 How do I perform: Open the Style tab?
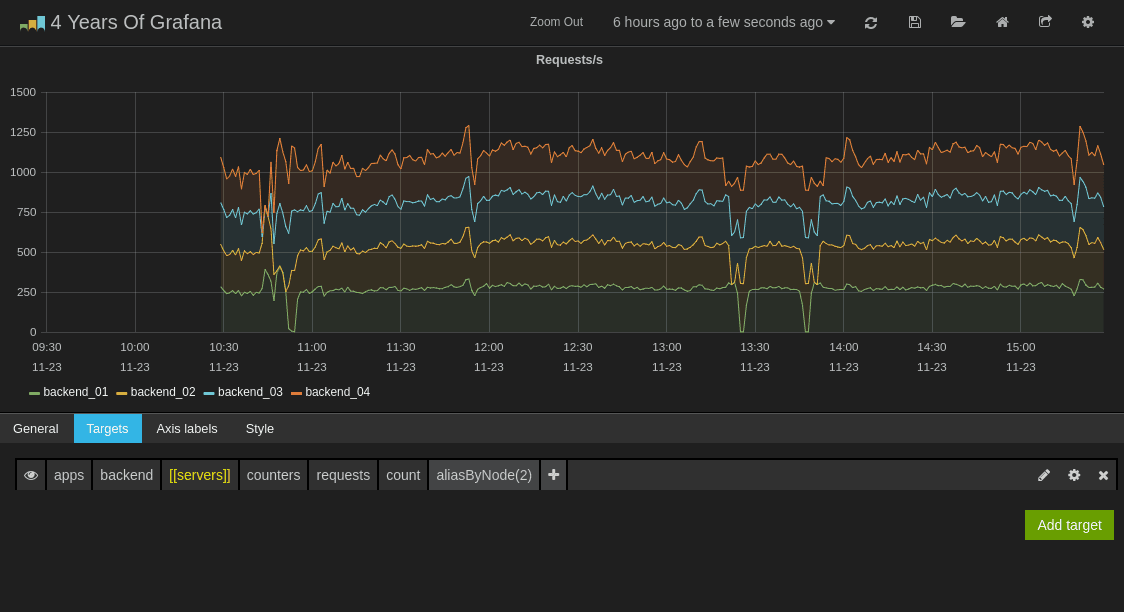(x=259, y=429)
